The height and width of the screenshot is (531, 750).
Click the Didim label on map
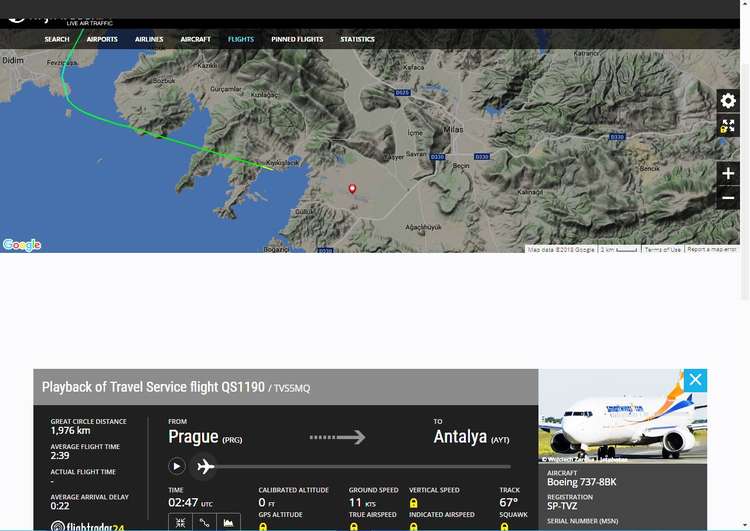13,60
